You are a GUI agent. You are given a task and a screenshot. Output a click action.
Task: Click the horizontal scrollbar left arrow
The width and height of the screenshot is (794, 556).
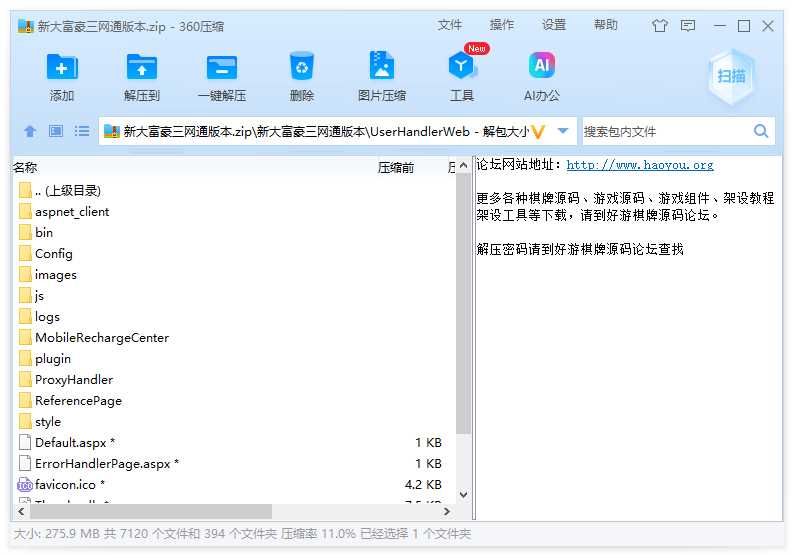pyautogui.click(x=21, y=511)
